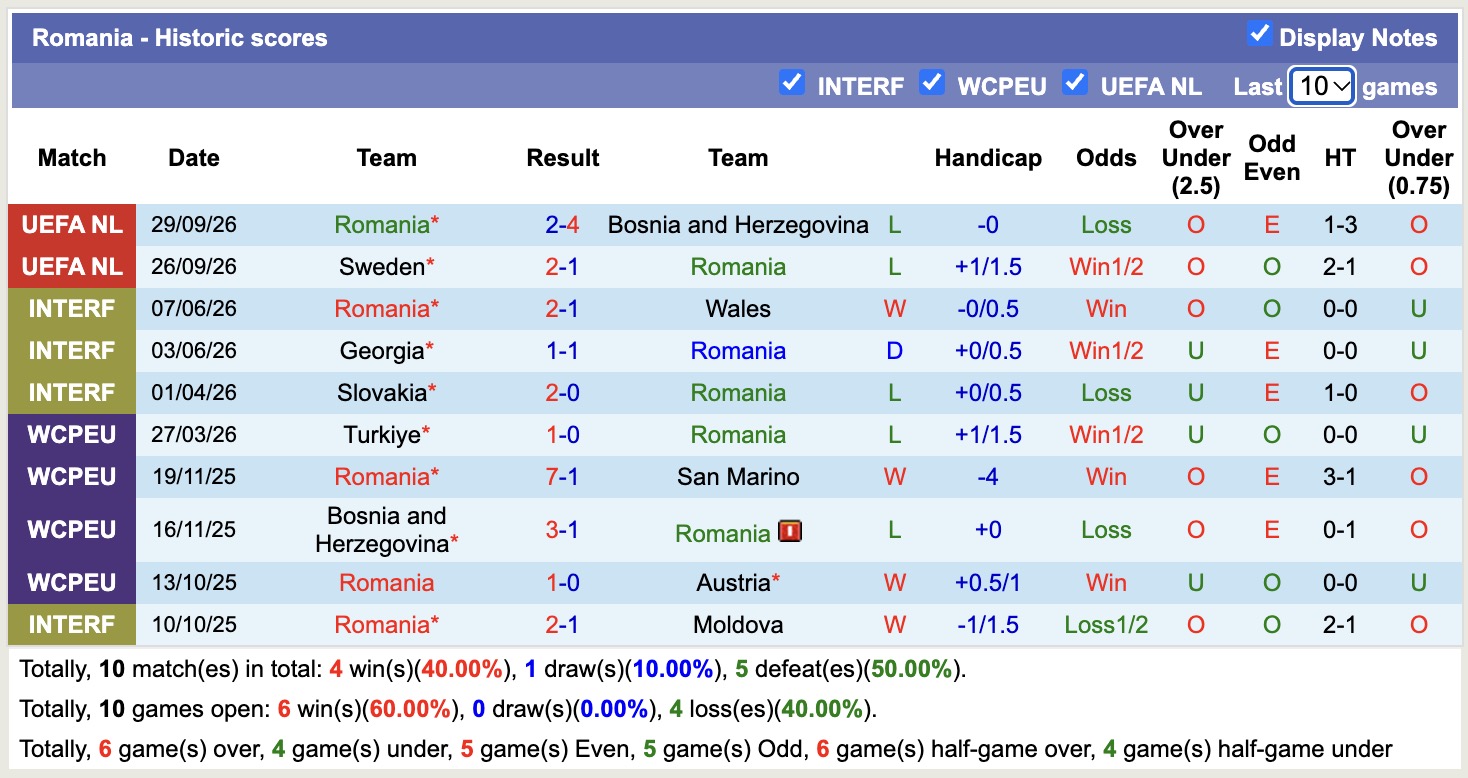
Task: Toggle the INTERF competition checkbox
Action: [792, 82]
